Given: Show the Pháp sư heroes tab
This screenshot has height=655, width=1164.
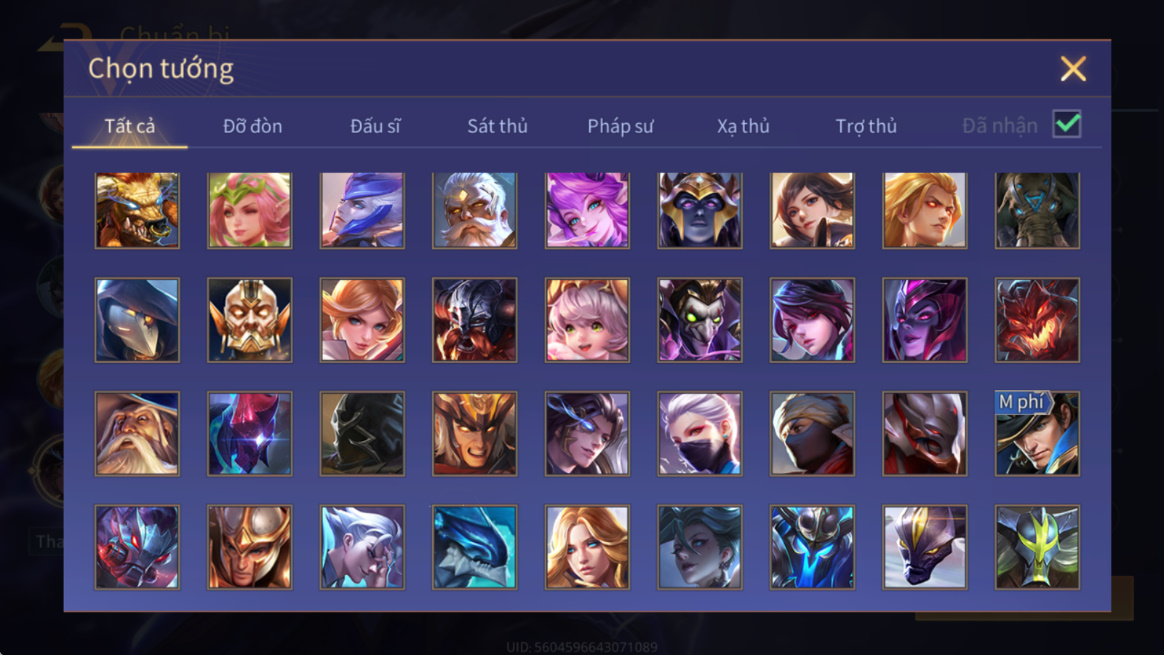Looking at the screenshot, I should tap(620, 126).
